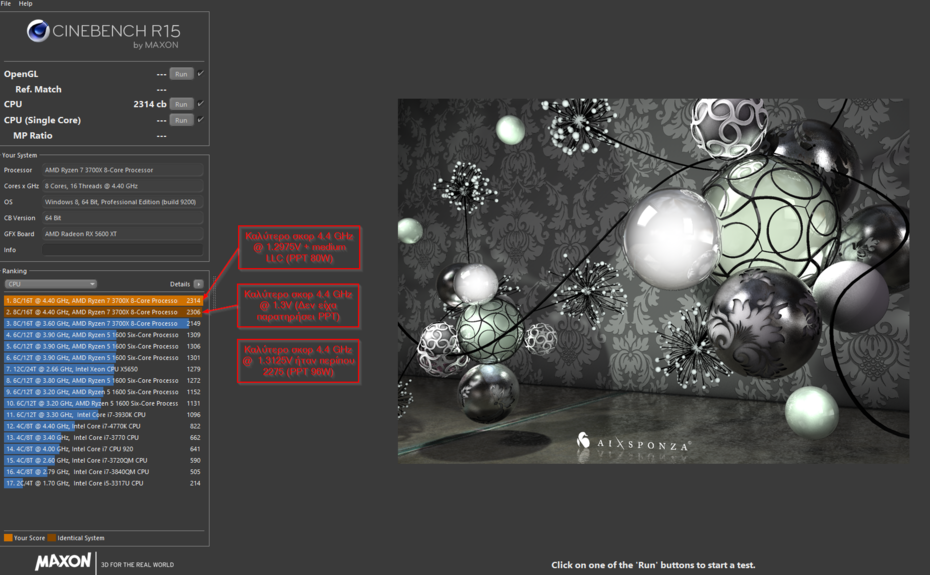Select the Core i5-3317U ranking row

click(103, 483)
